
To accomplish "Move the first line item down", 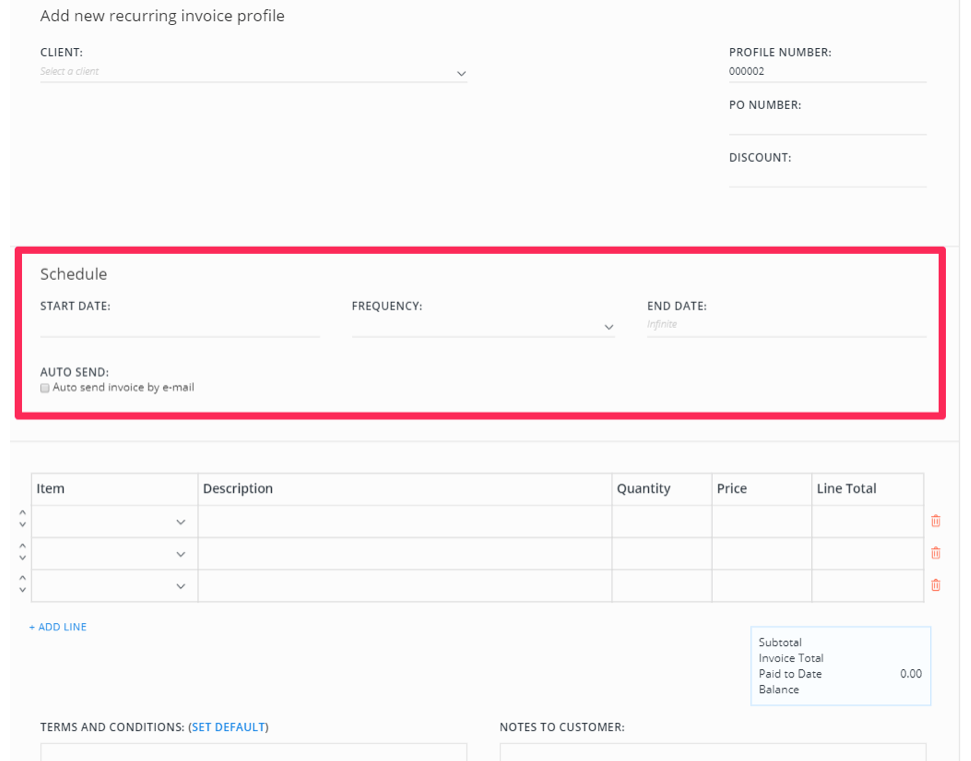I will (22, 525).
